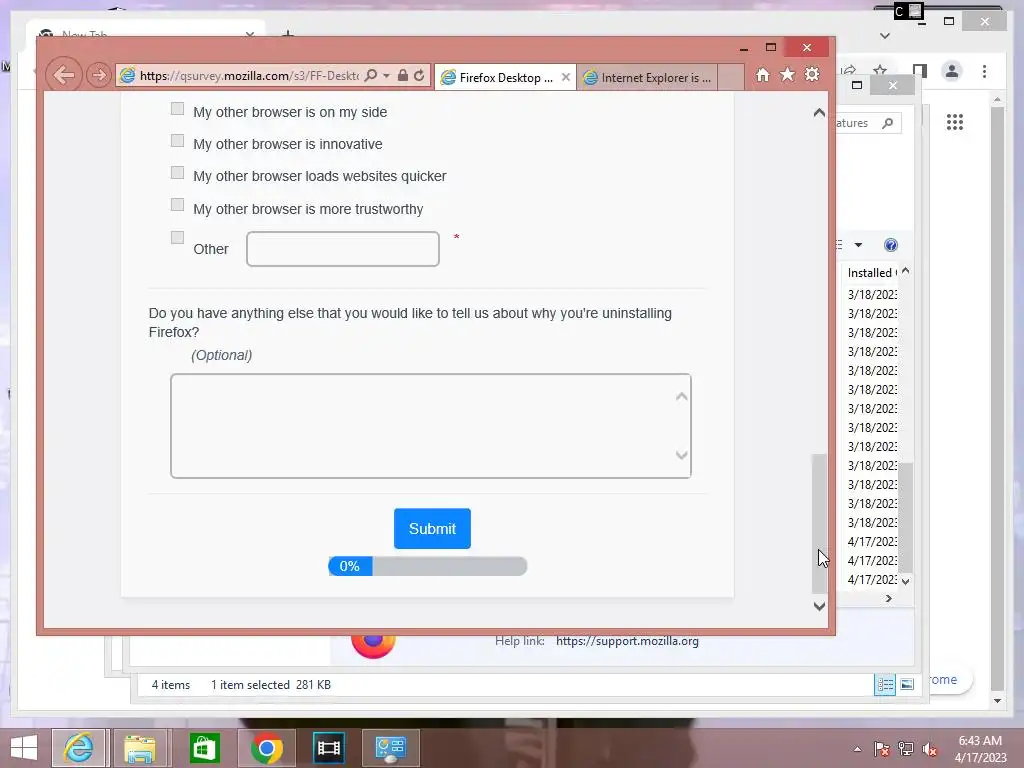Screen dimensions: 1024x768
Task: Switch to the Internet Explorer is... tab
Action: click(x=648, y=78)
